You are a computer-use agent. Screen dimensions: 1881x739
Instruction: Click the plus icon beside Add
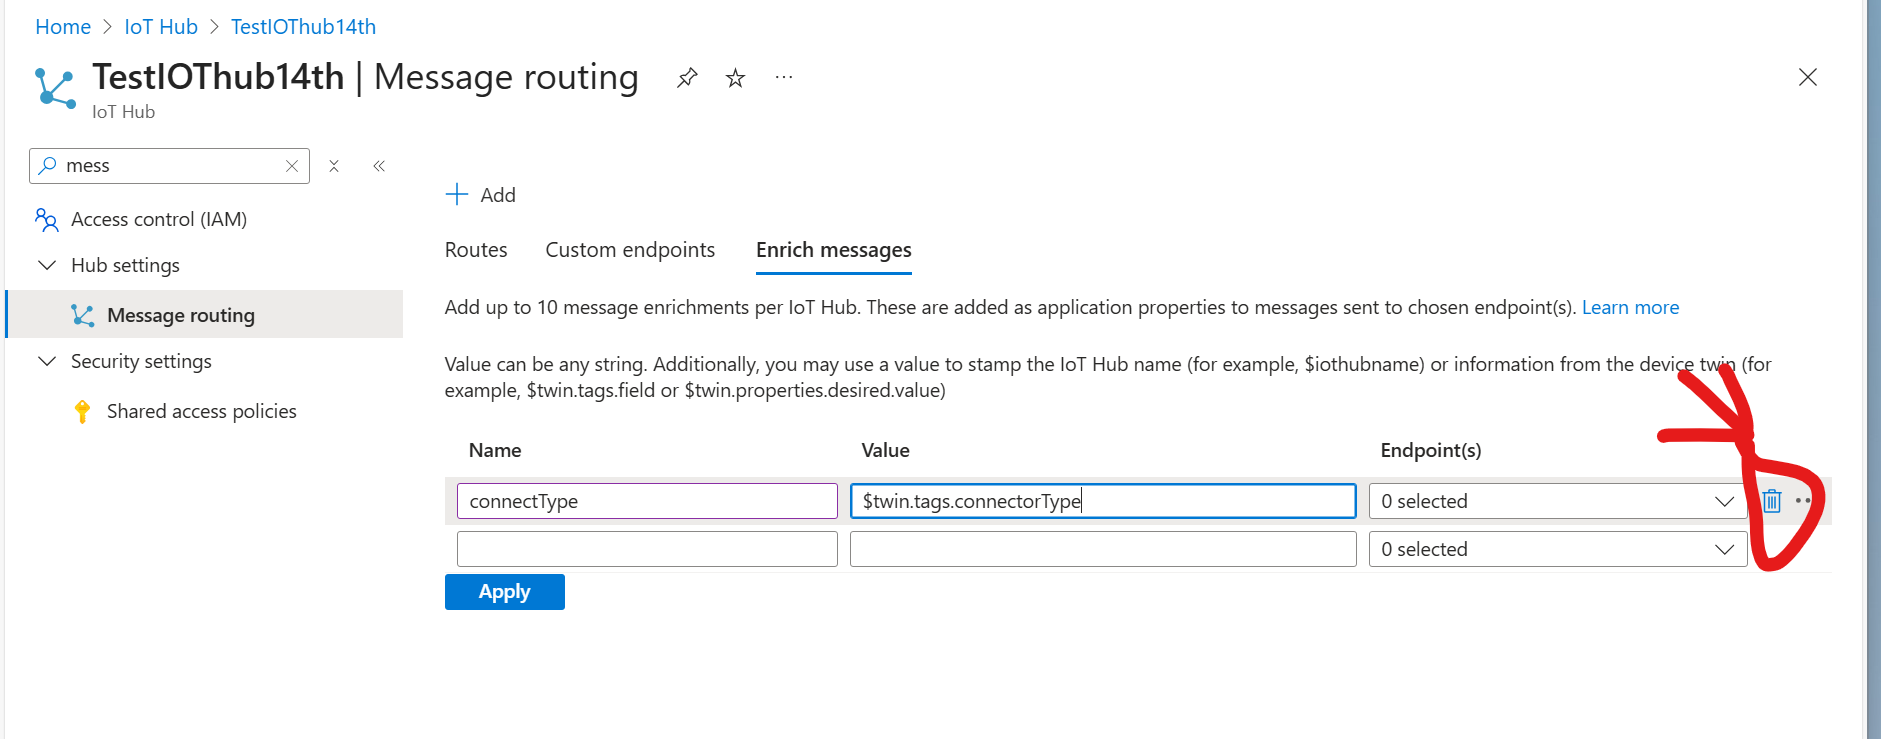point(457,194)
